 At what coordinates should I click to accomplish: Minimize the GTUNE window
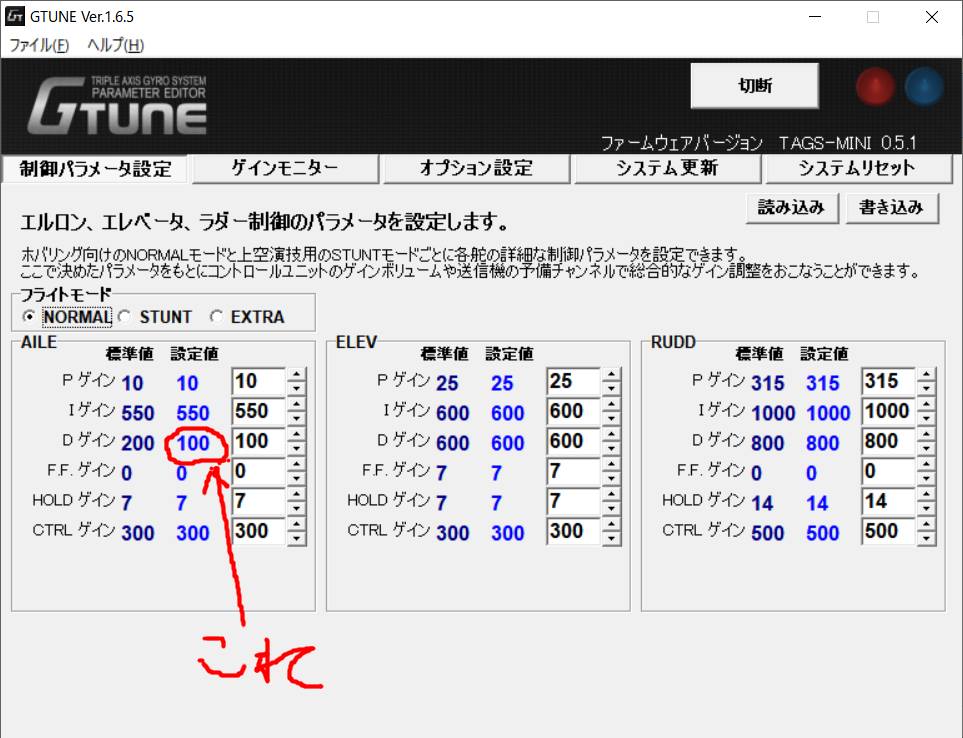[815, 17]
